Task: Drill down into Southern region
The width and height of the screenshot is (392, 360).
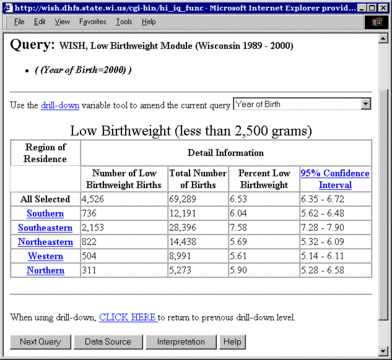Action: coord(45,213)
